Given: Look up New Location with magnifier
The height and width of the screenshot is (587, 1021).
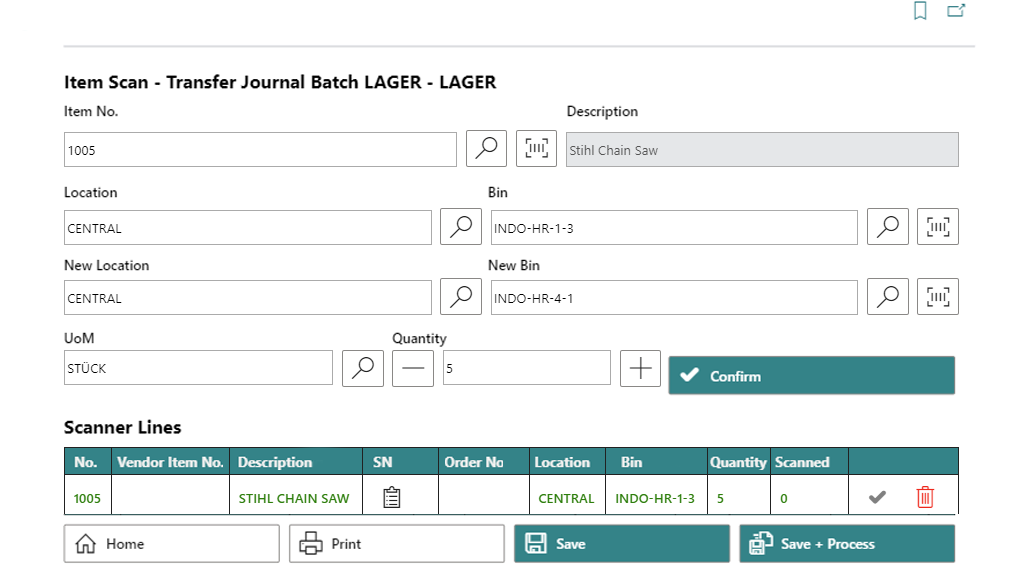Looking at the screenshot, I should click(x=461, y=297).
